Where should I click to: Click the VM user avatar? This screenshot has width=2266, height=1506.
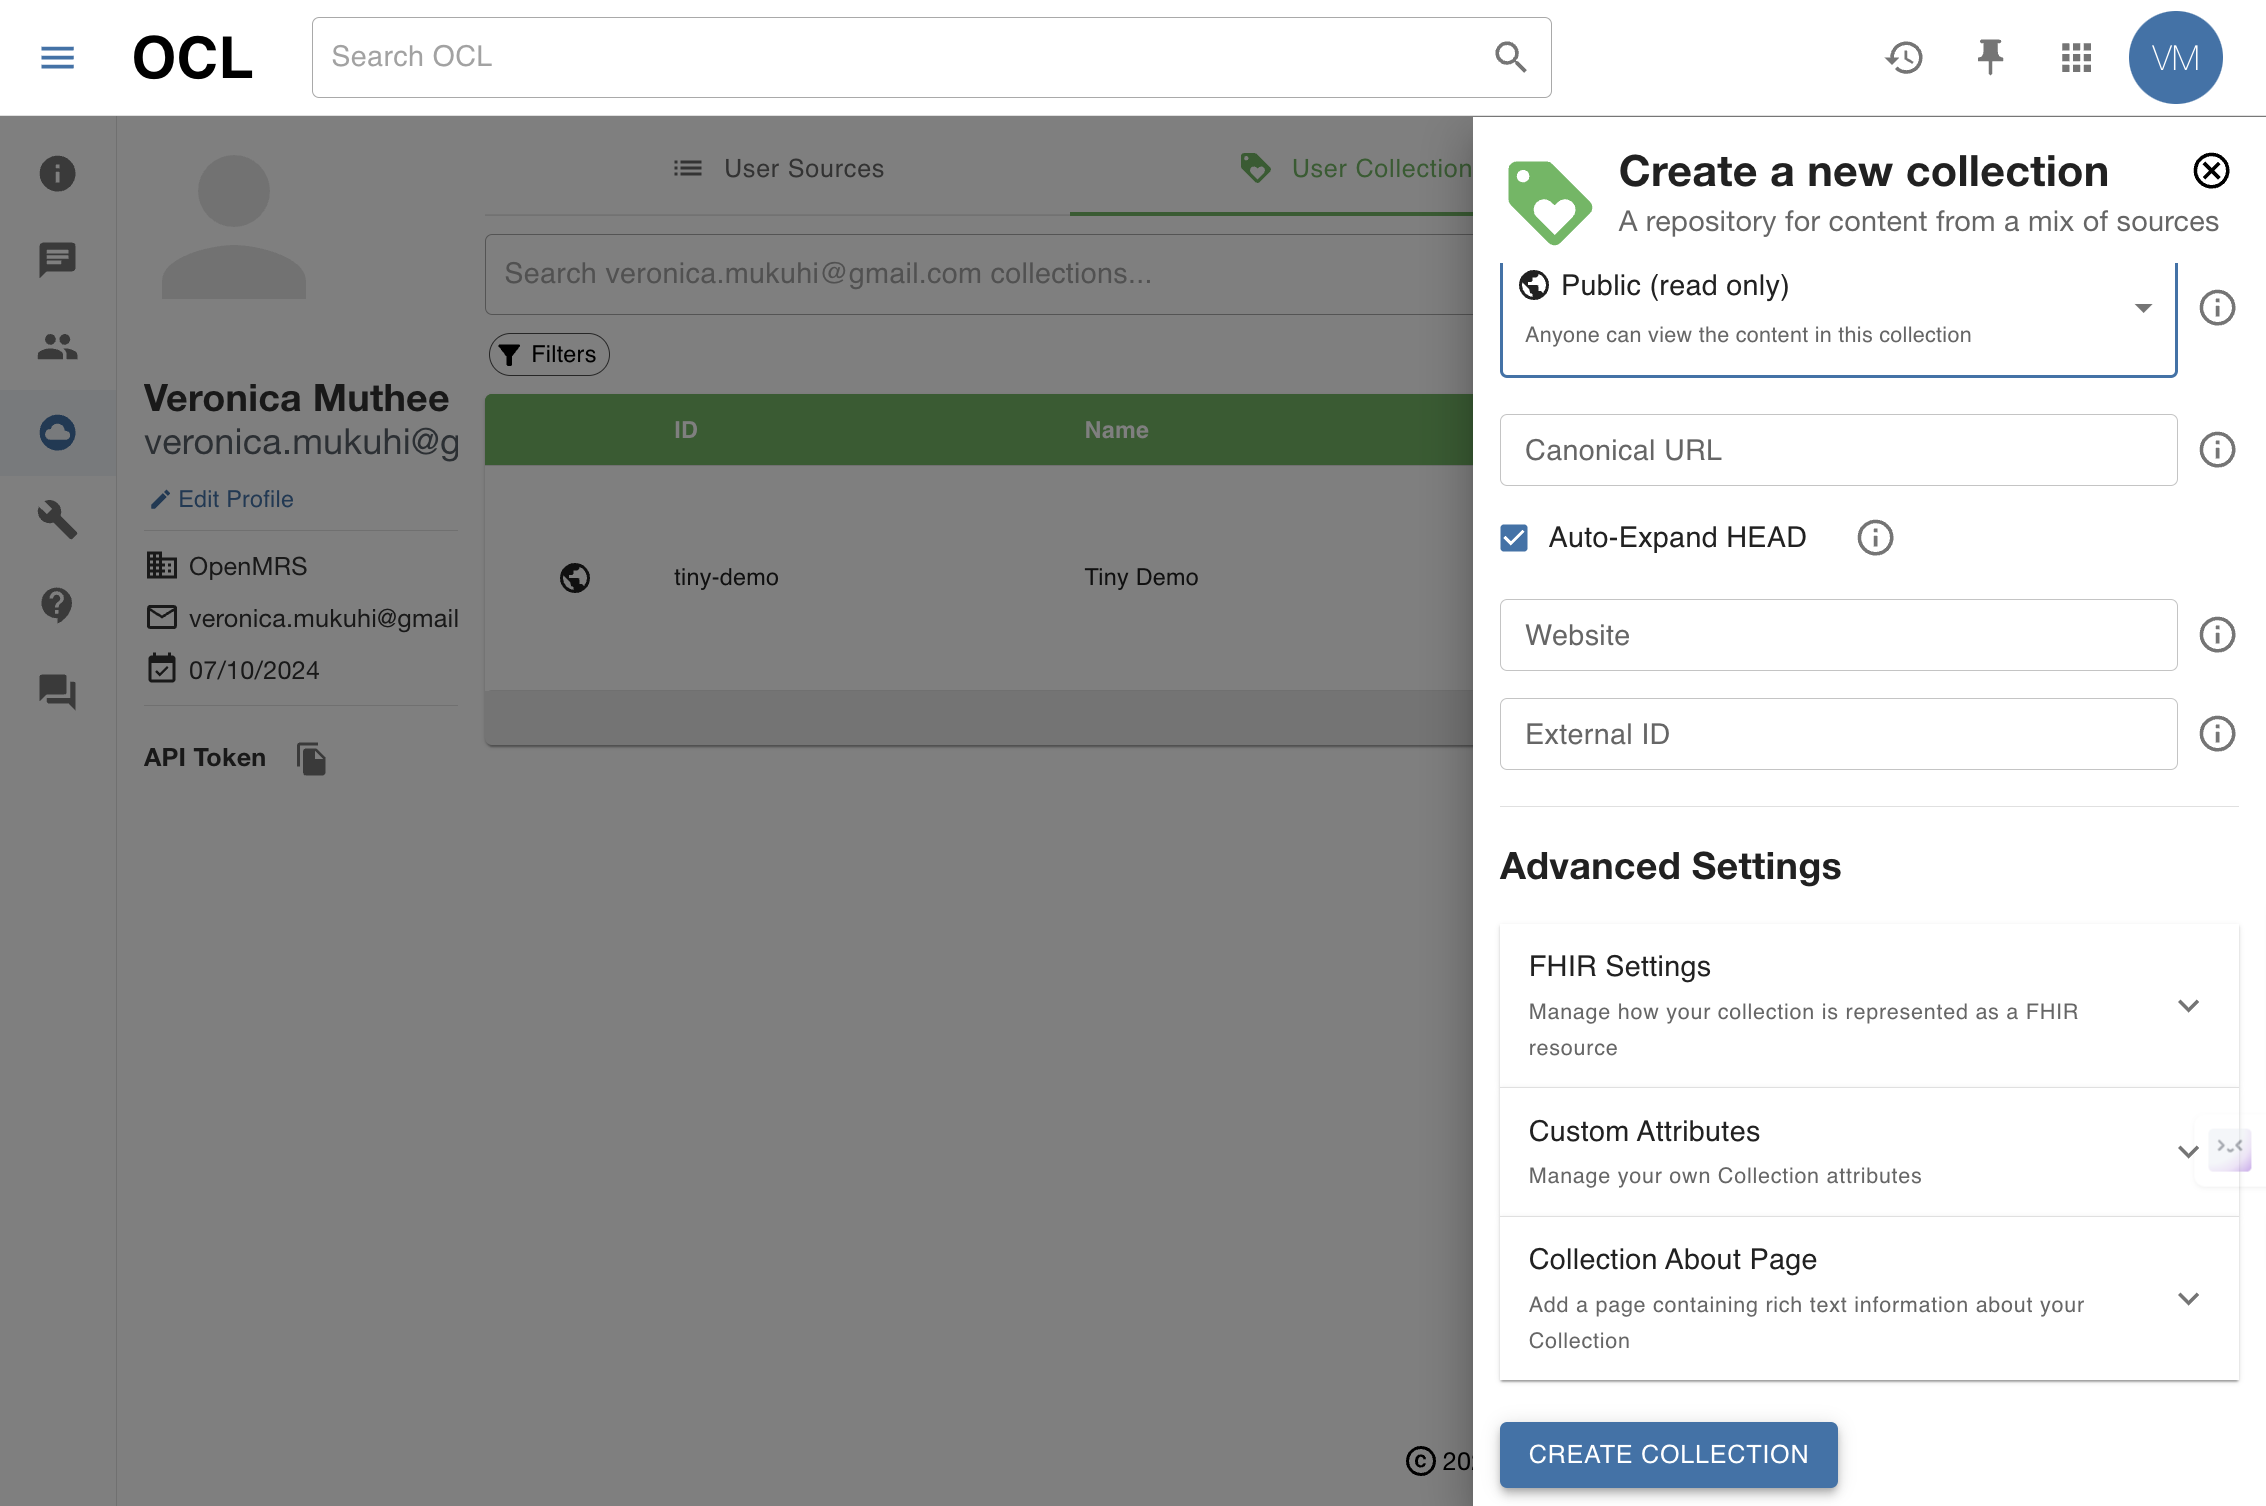click(2175, 58)
